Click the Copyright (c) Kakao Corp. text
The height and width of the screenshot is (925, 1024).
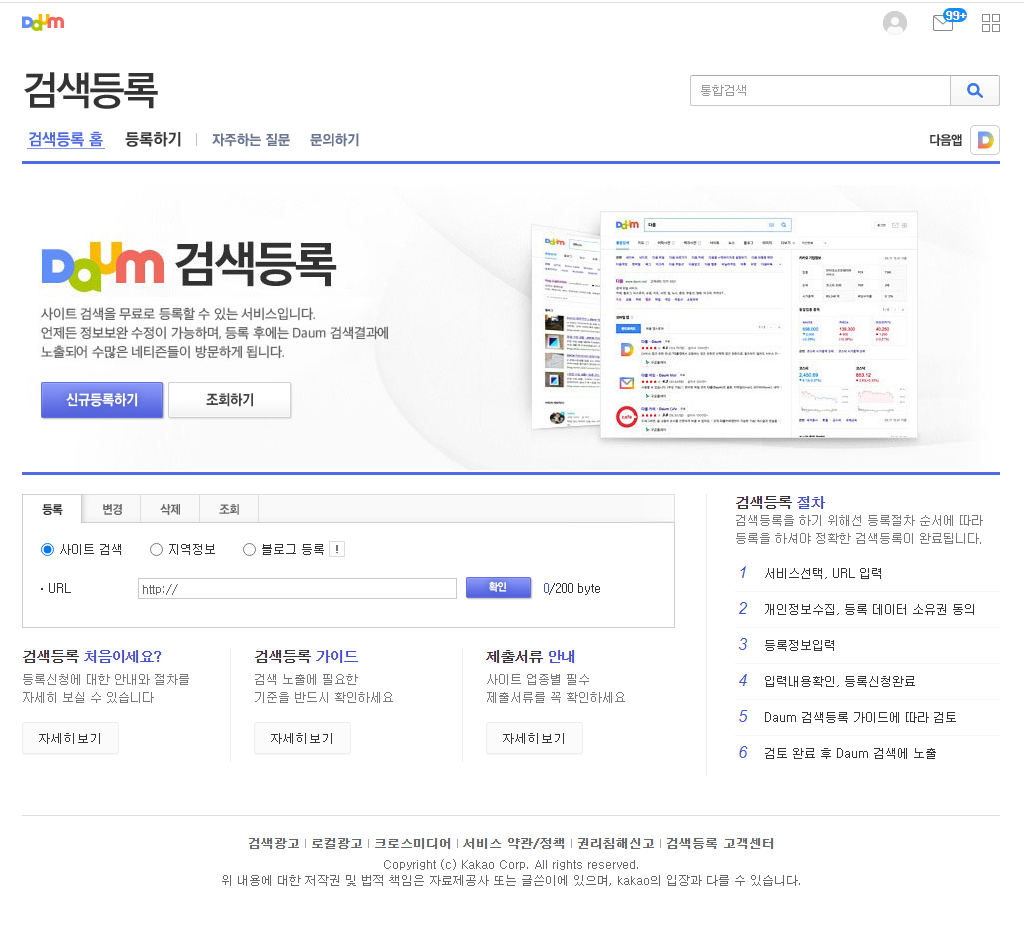[511, 864]
